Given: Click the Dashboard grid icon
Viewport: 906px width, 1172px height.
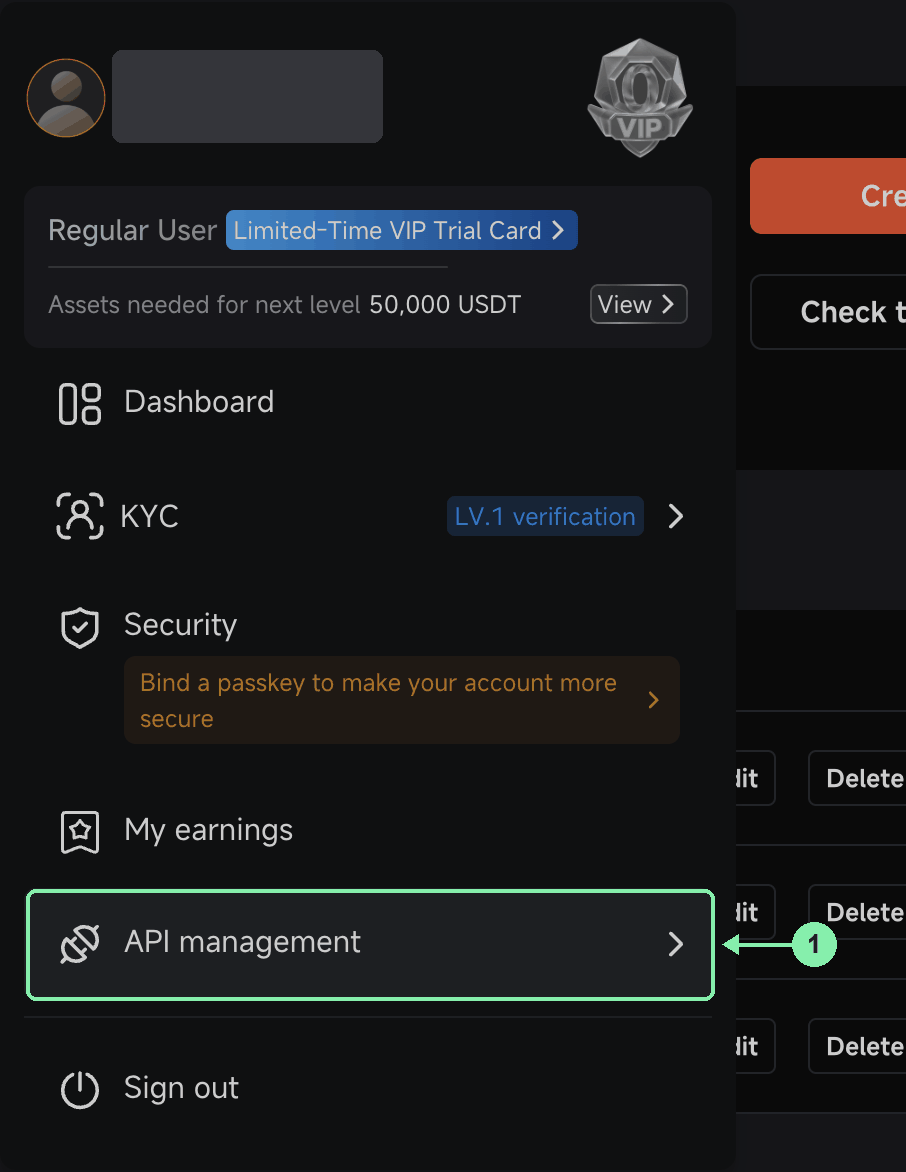Looking at the screenshot, I should [80, 404].
